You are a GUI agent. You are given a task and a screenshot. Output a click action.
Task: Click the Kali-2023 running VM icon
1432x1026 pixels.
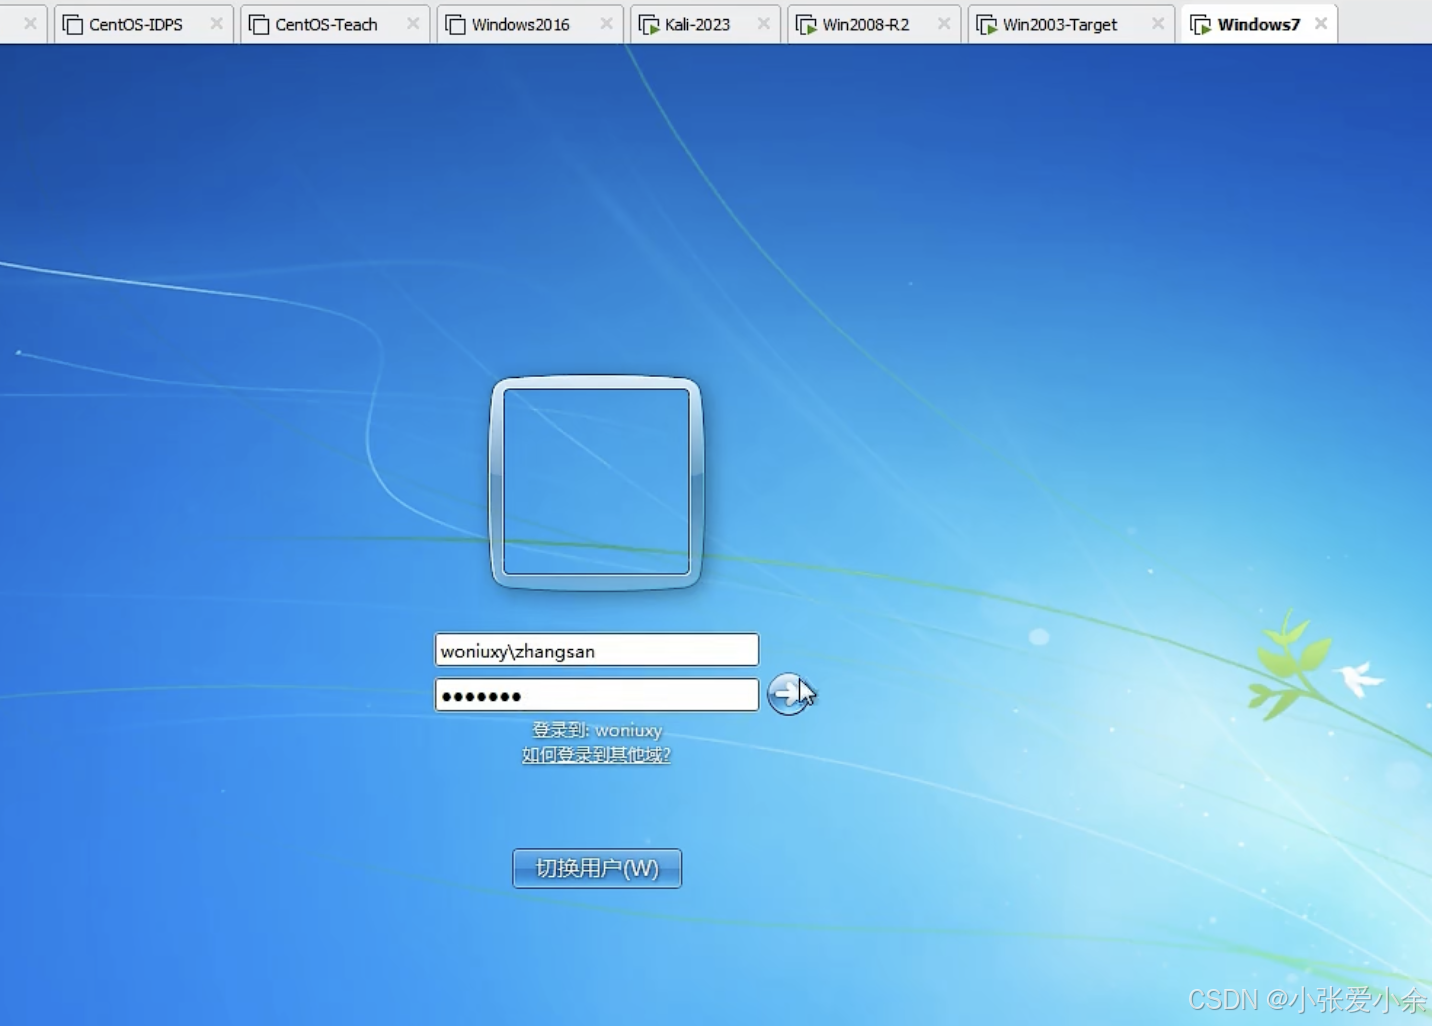[x=649, y=24]
